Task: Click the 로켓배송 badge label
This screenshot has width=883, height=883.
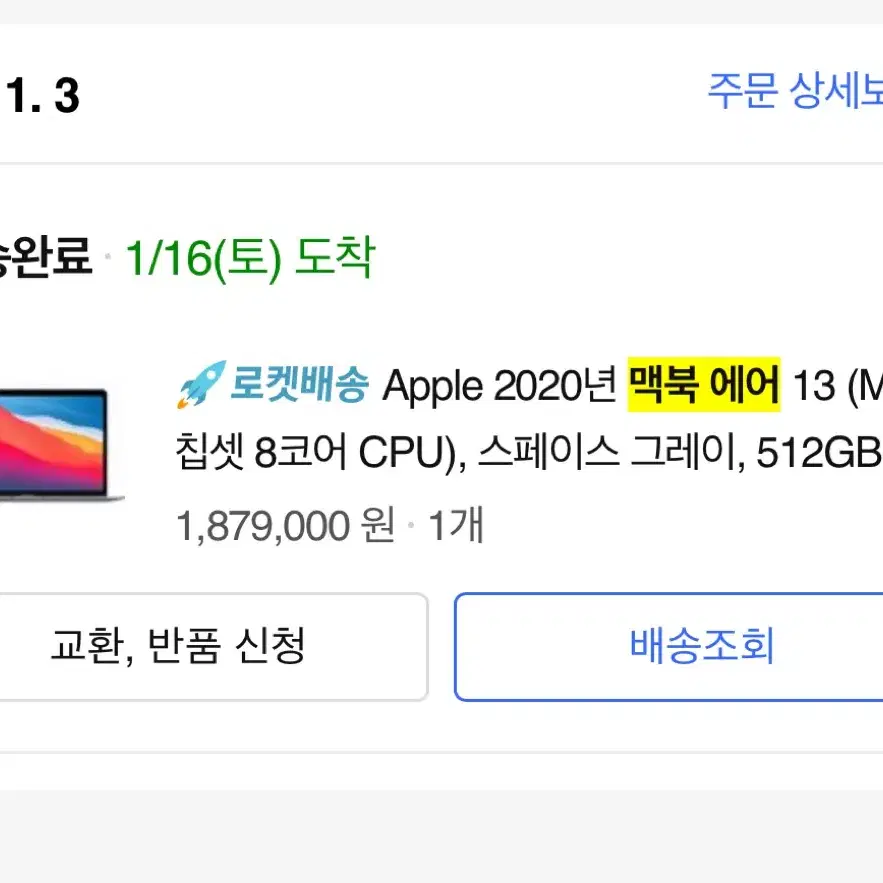Action: tap(299, 384)
